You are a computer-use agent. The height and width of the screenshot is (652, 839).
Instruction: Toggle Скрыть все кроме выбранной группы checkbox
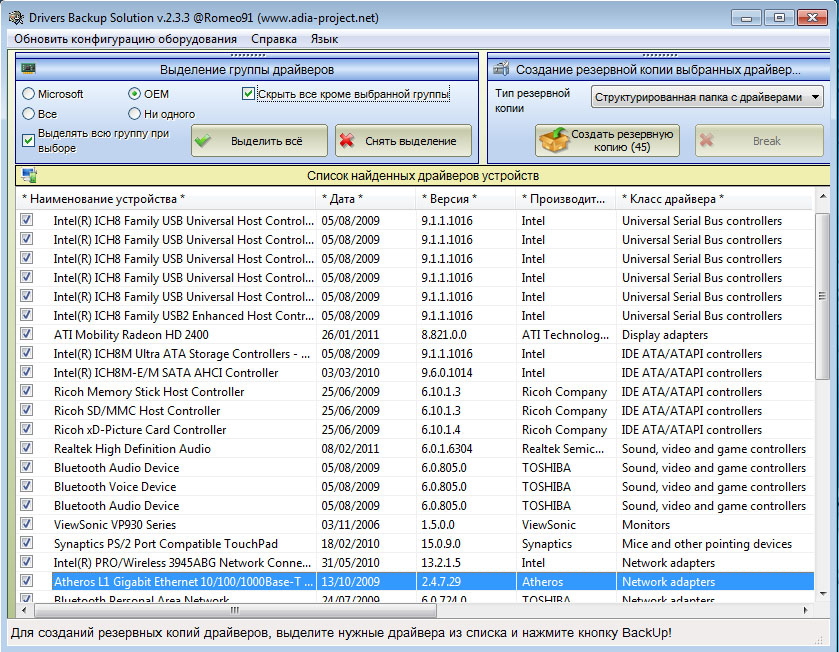249,94
